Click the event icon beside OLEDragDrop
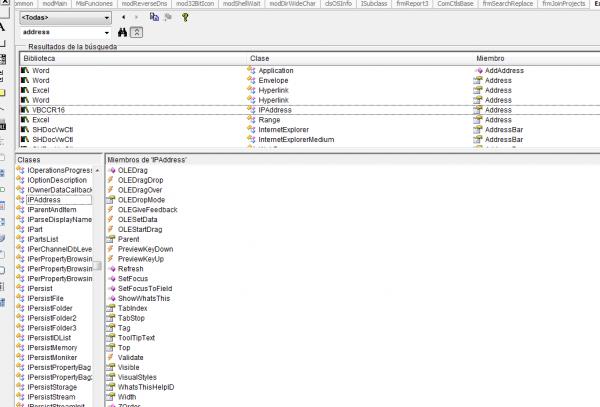This screenshot has height=407, width=600. tap(111, 180)
